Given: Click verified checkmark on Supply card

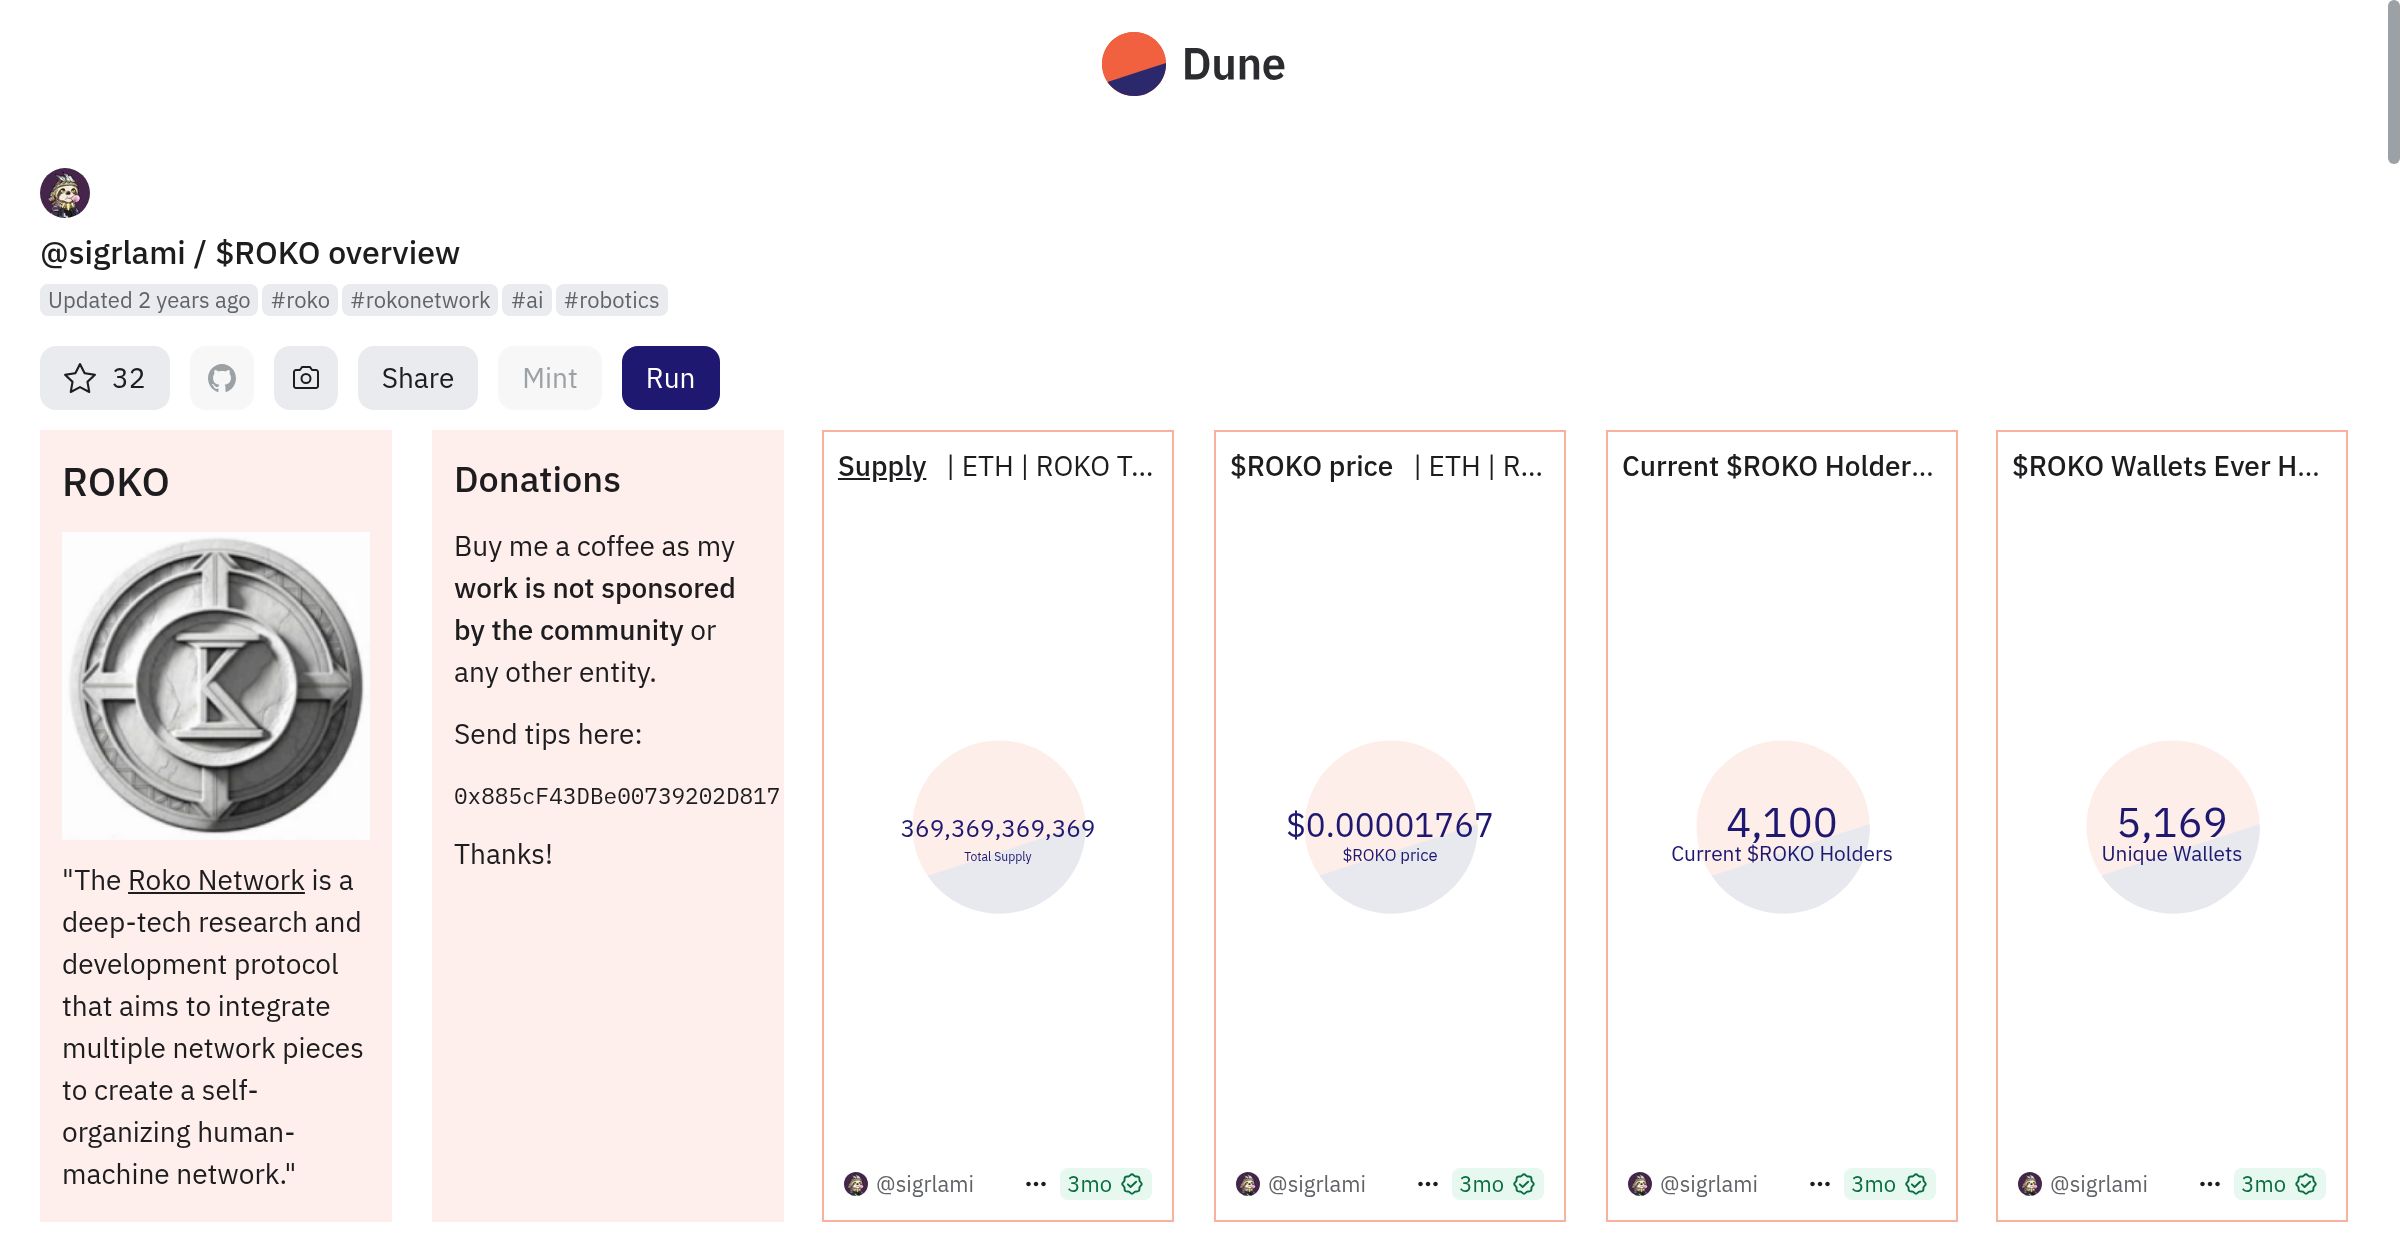Looking at the screenshot, I should pos(1132,1184).
